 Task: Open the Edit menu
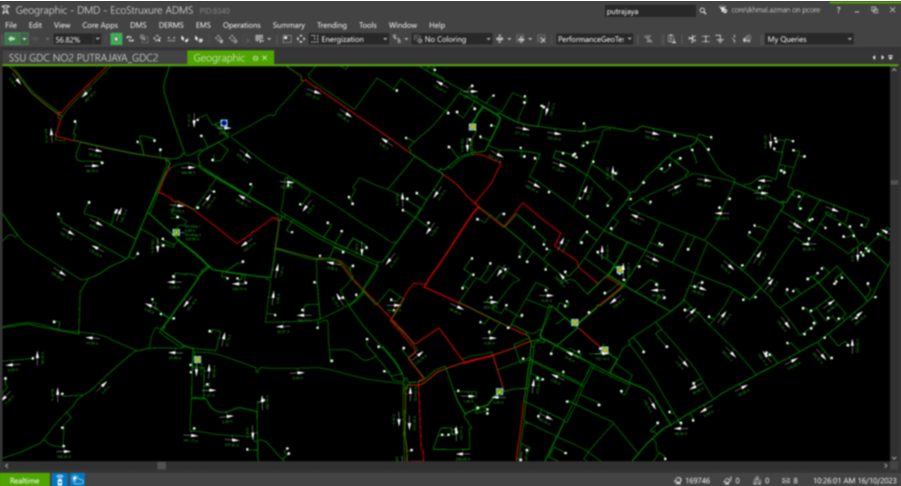tap(35, 25)
